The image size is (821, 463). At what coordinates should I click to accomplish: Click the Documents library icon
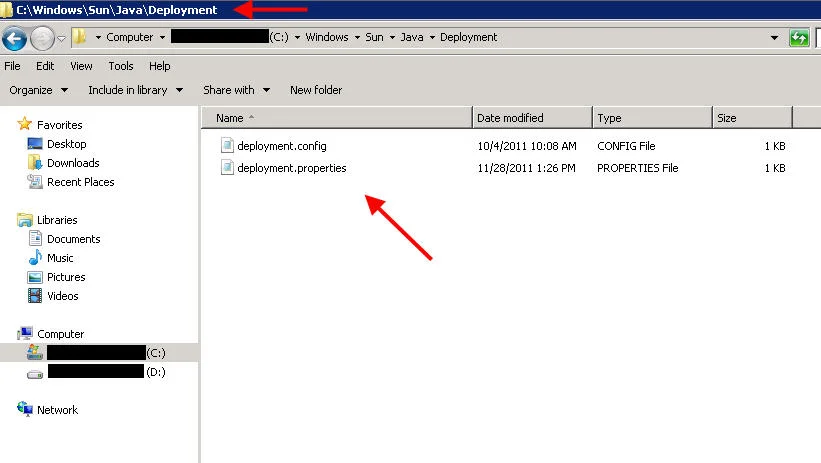35,238
